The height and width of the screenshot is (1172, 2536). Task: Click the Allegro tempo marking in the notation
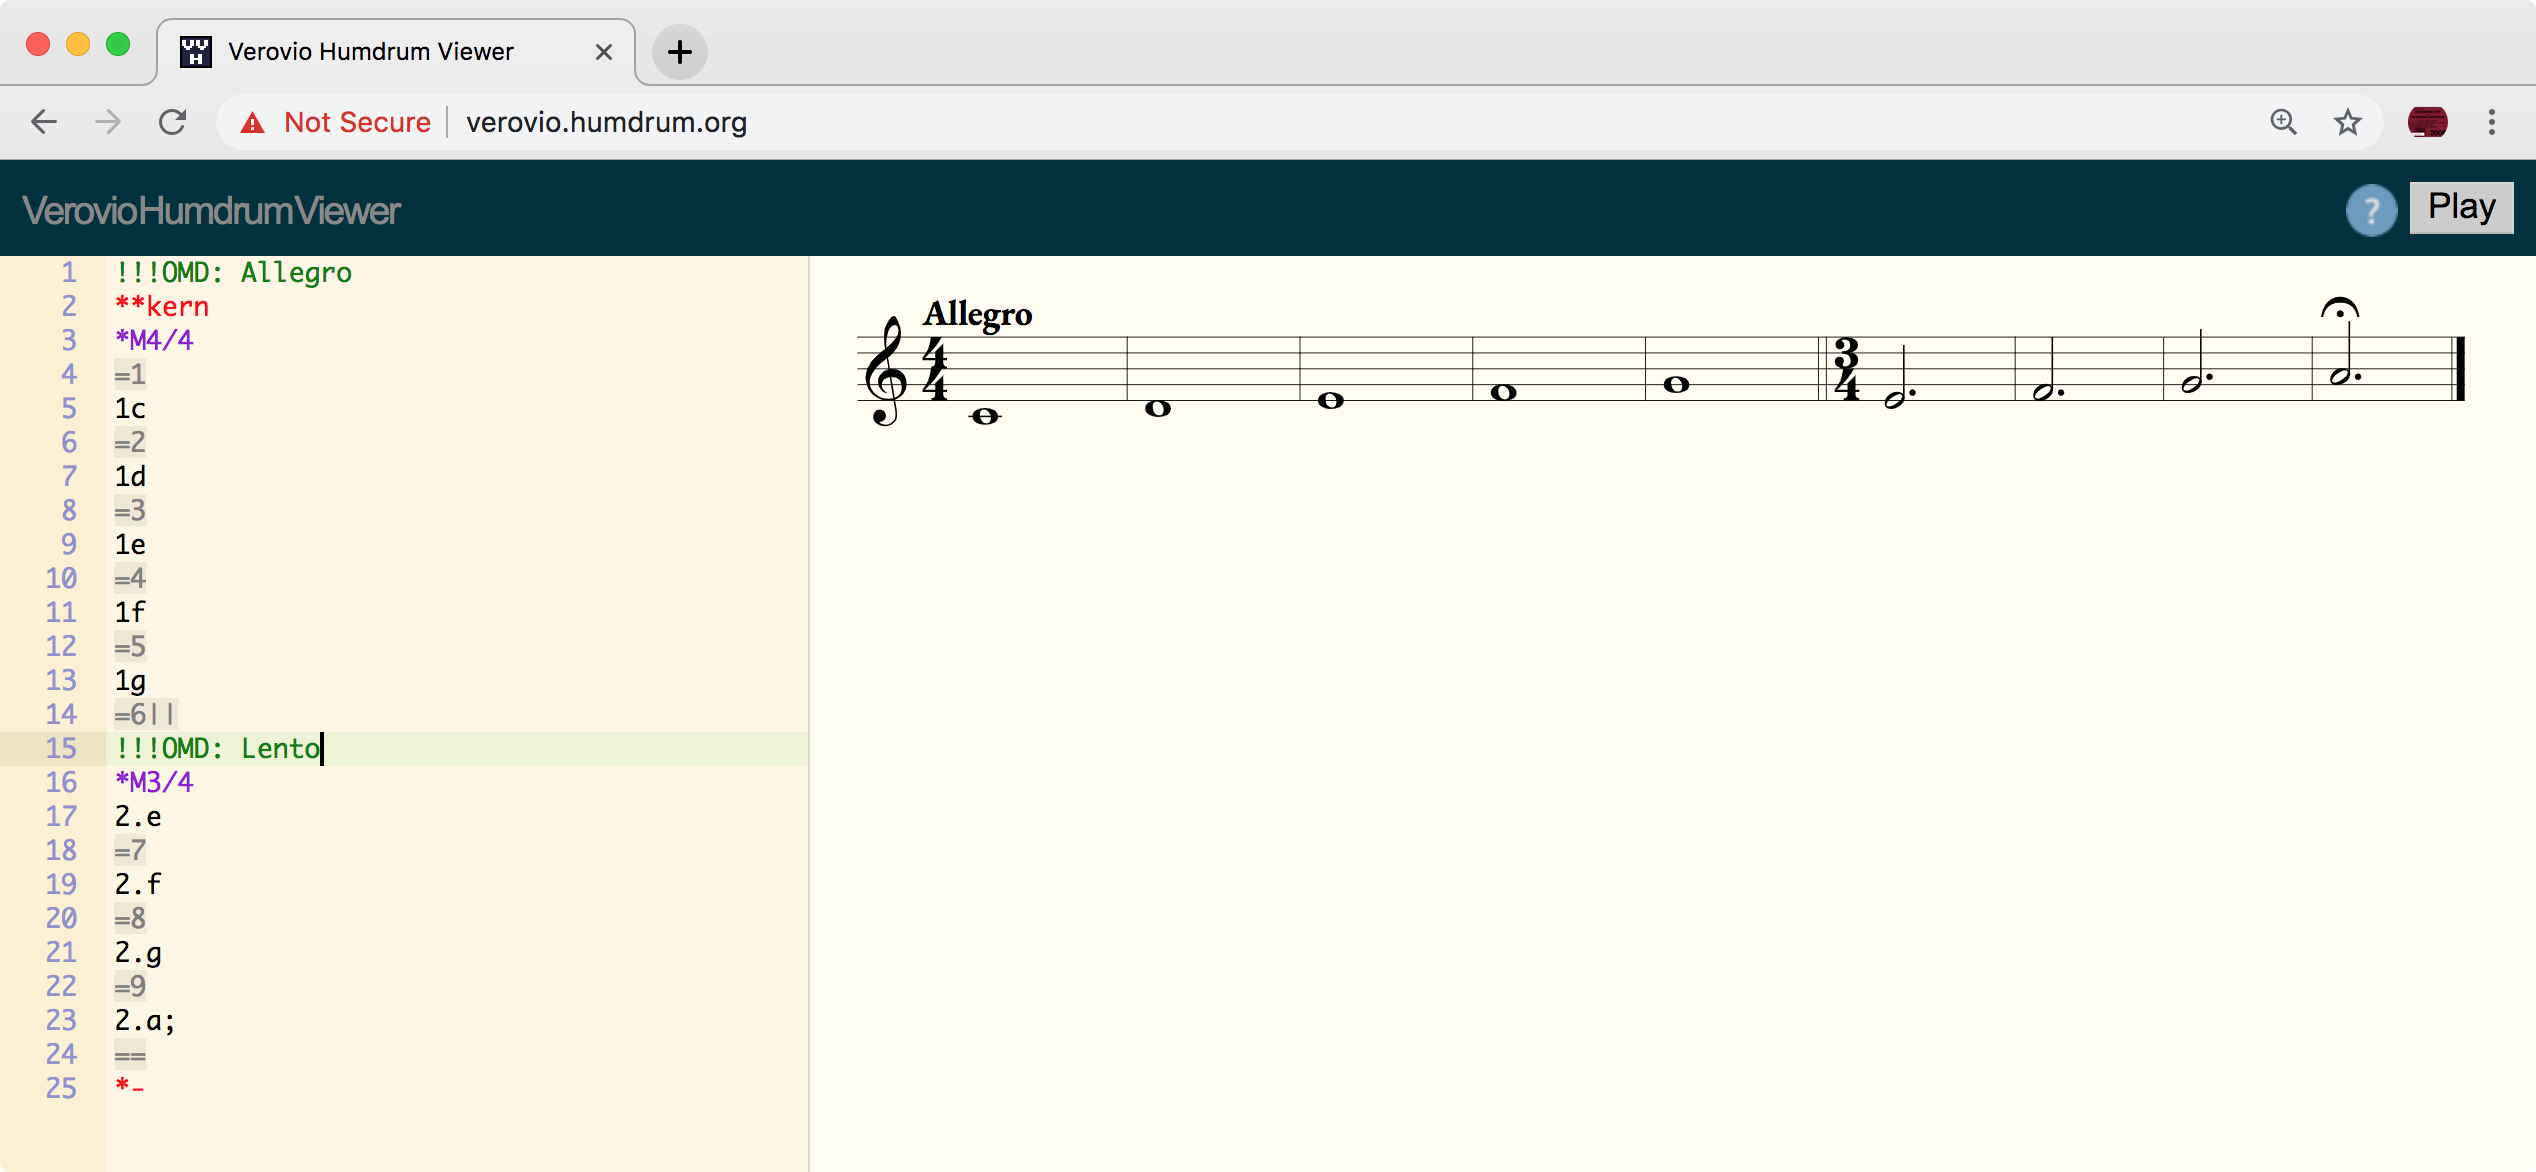(x=977, y=314)
